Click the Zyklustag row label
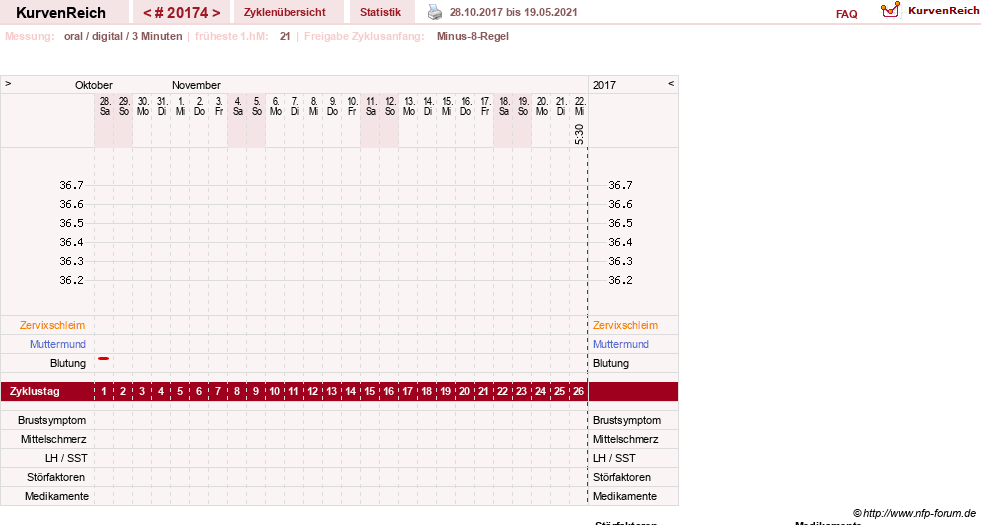 pyautogui.click(x=35, y=392)
